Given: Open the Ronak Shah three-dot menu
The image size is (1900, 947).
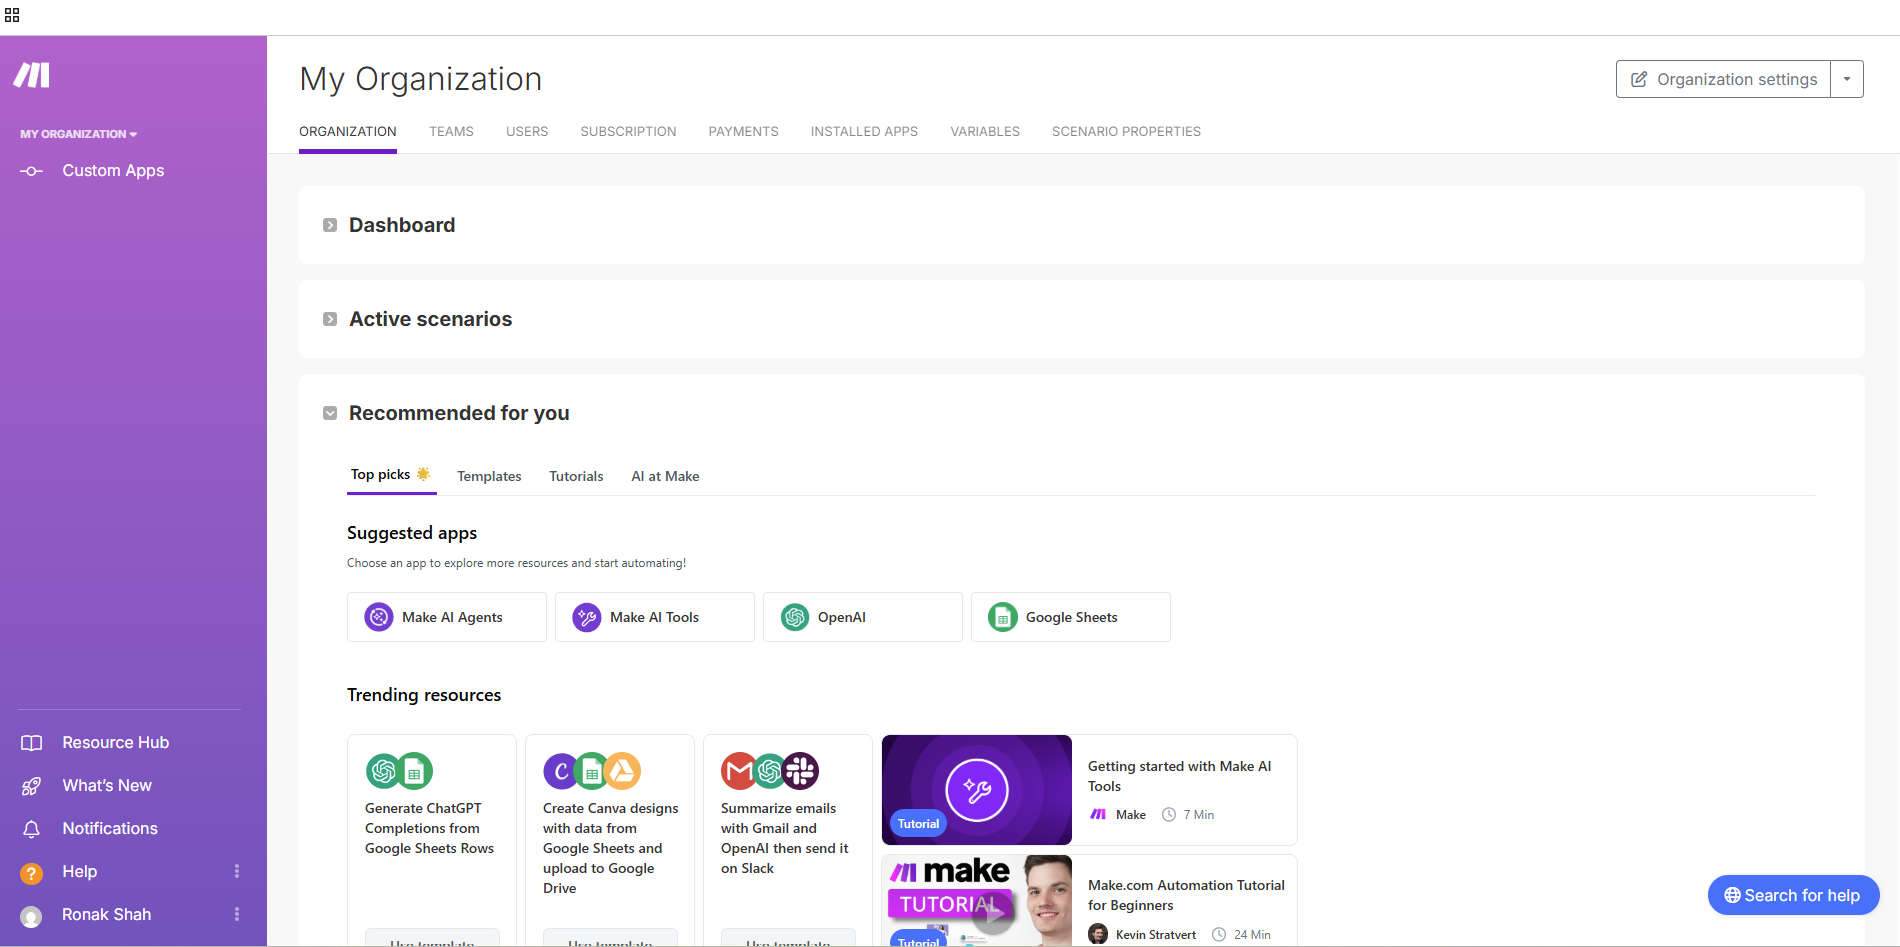Looking at the screenshot, I should coord(237,914).
